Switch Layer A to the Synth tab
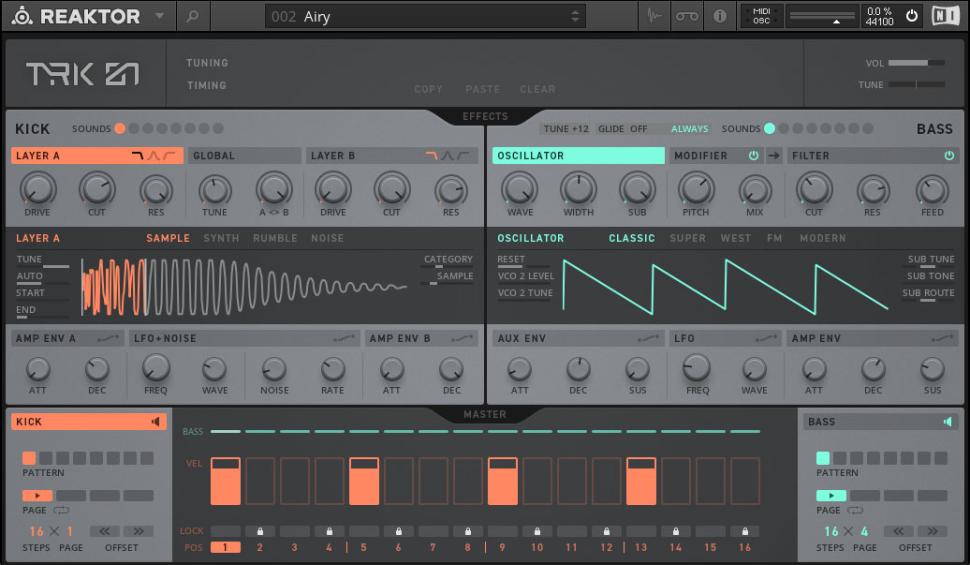The width and height of the screenshot is (970, 565). pos(221,238)
